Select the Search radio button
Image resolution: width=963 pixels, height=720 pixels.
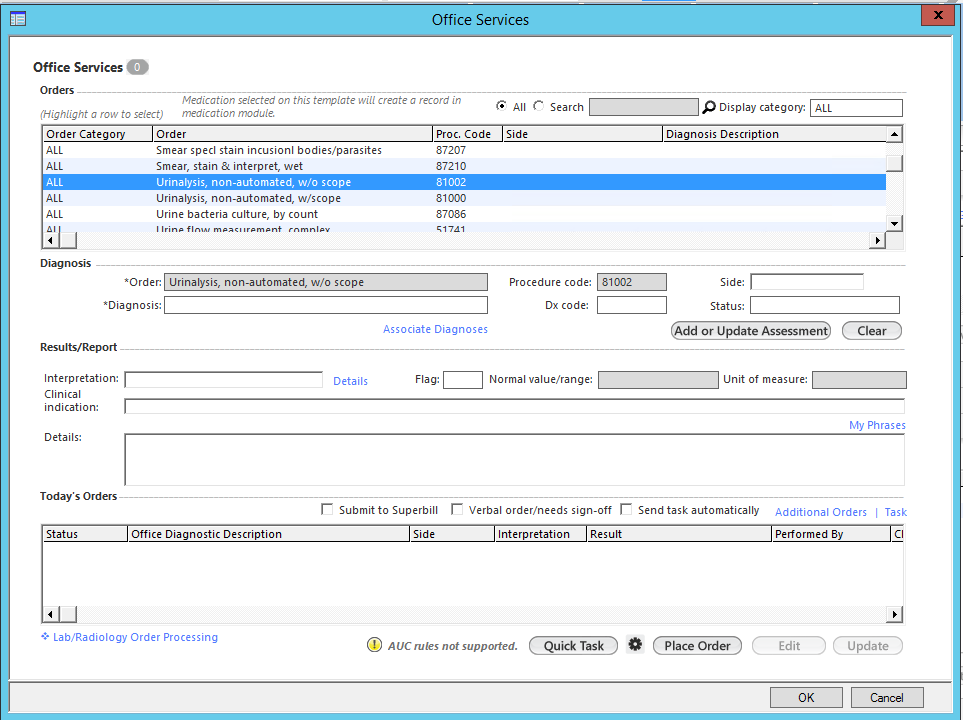click(539, 106)
